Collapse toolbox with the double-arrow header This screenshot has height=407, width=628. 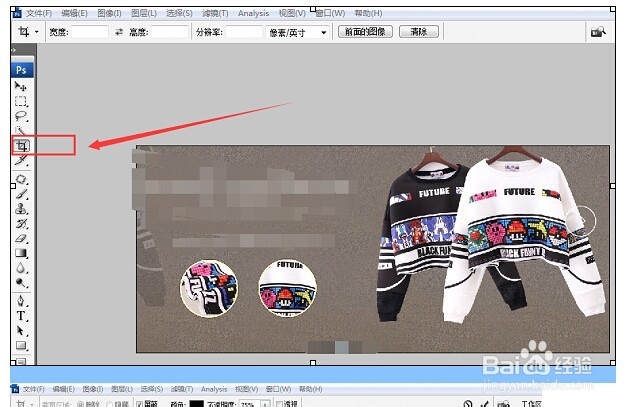coord(14,50)
